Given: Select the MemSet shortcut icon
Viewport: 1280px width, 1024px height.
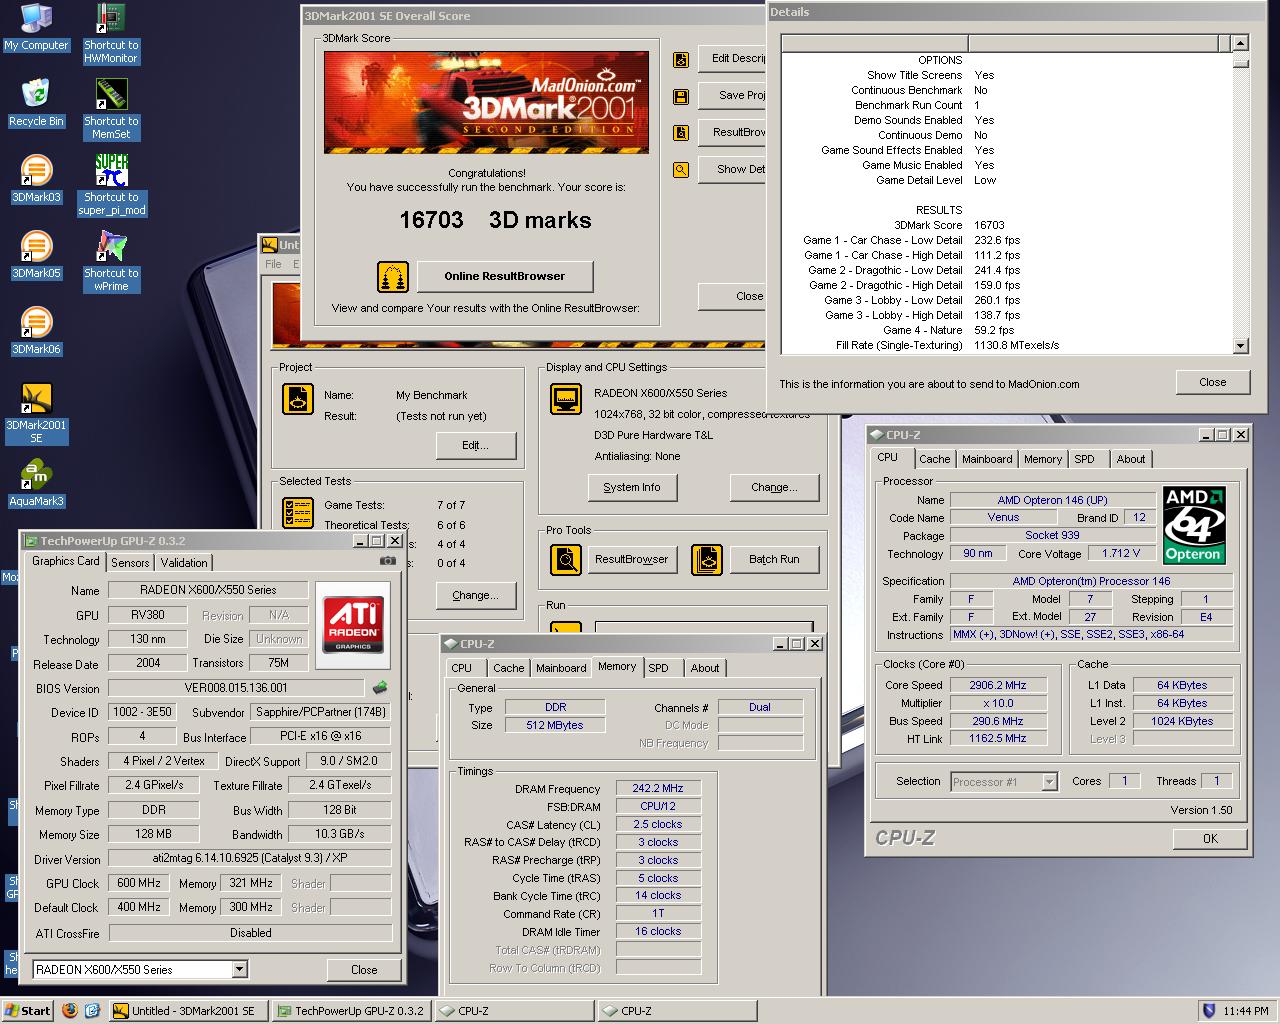Looking at the screenshot, I should click(x=111, y=110).
